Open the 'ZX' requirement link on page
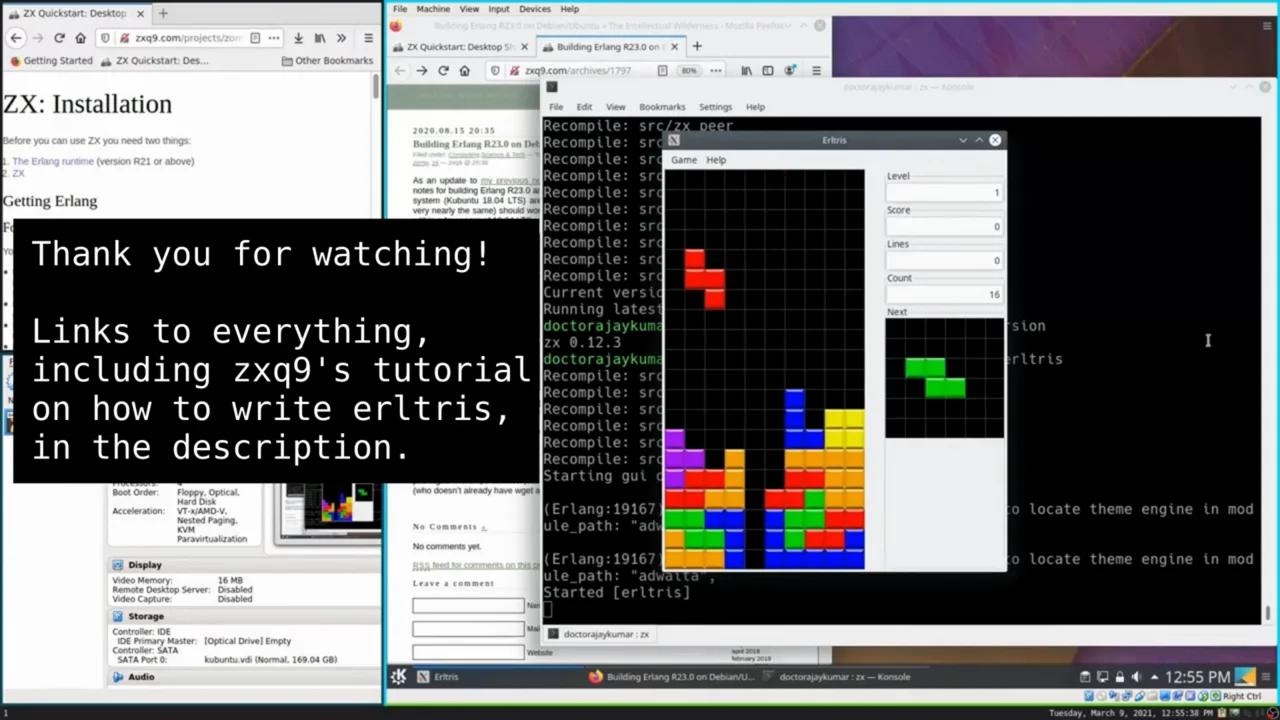 pyautogui.click(x=18, y=174)
